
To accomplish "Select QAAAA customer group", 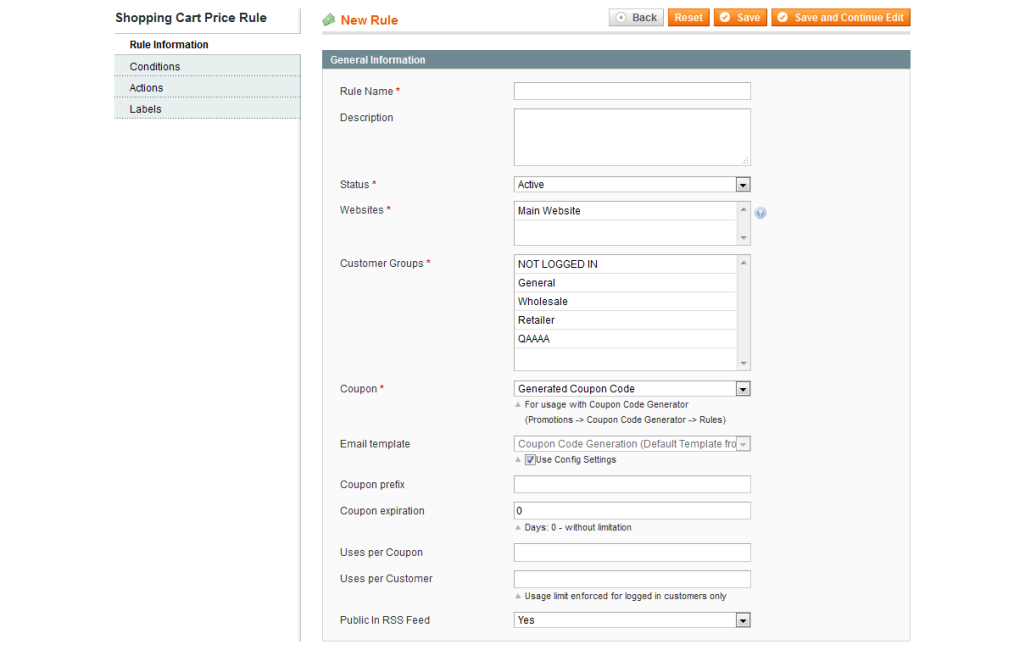I will (625, 339).
